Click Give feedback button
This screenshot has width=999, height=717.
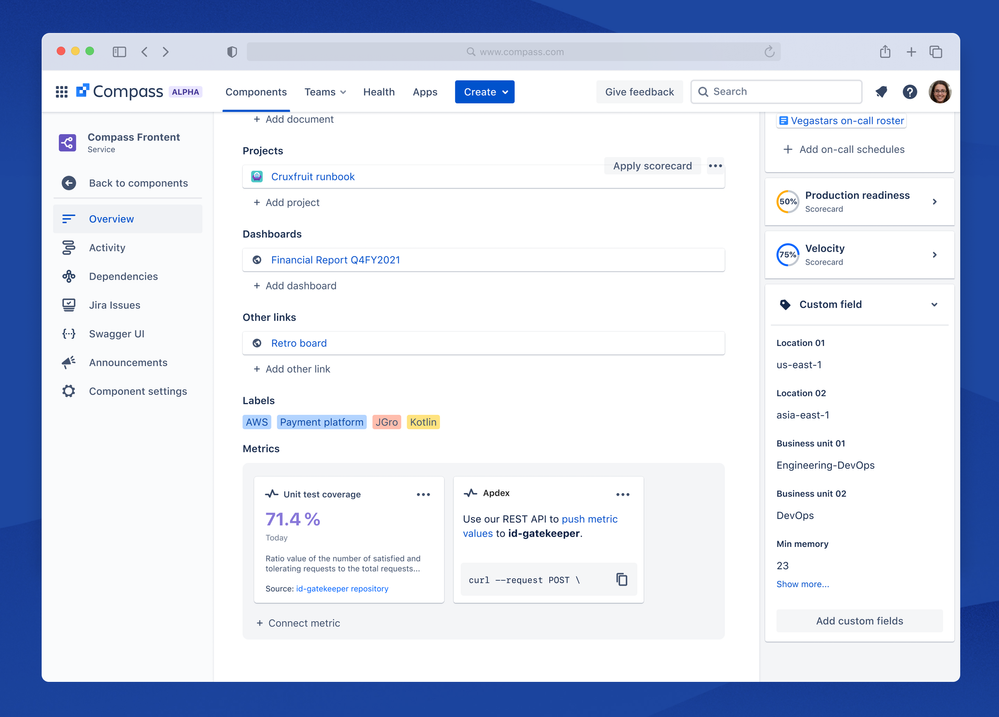(x=640, y=92)
